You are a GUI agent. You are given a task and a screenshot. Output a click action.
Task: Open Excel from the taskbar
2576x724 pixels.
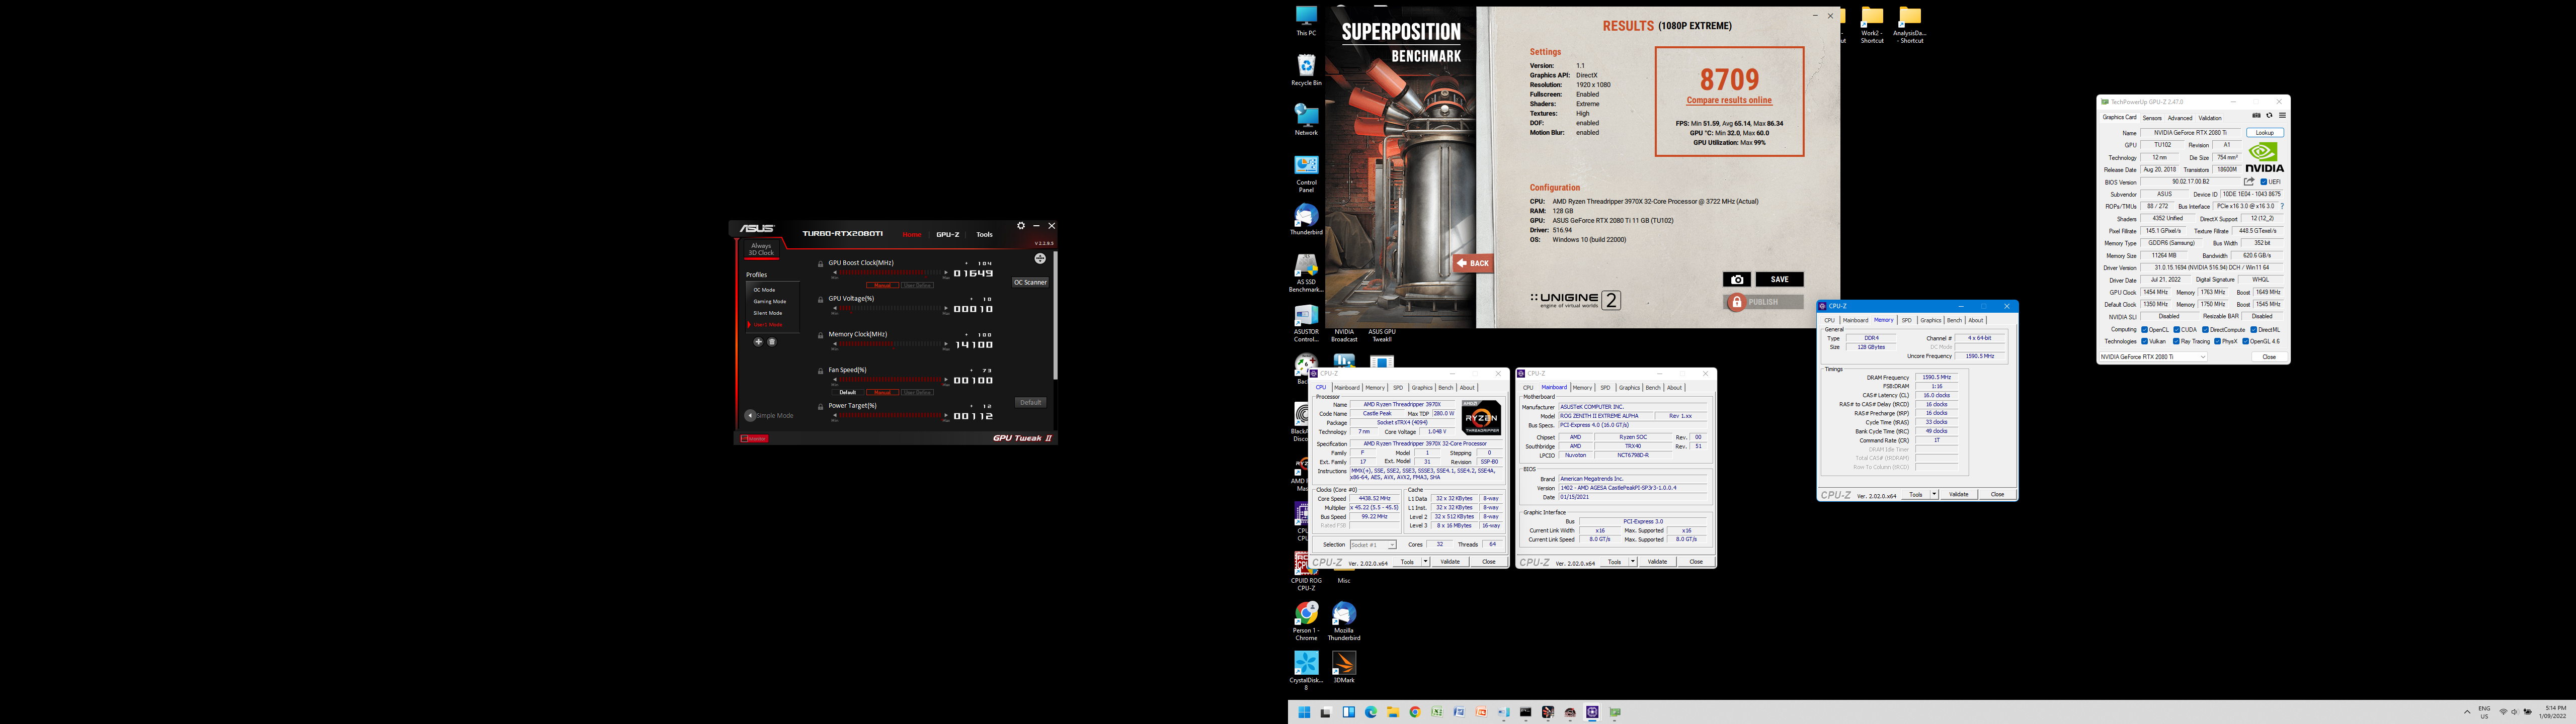(x=1437, y=712)
